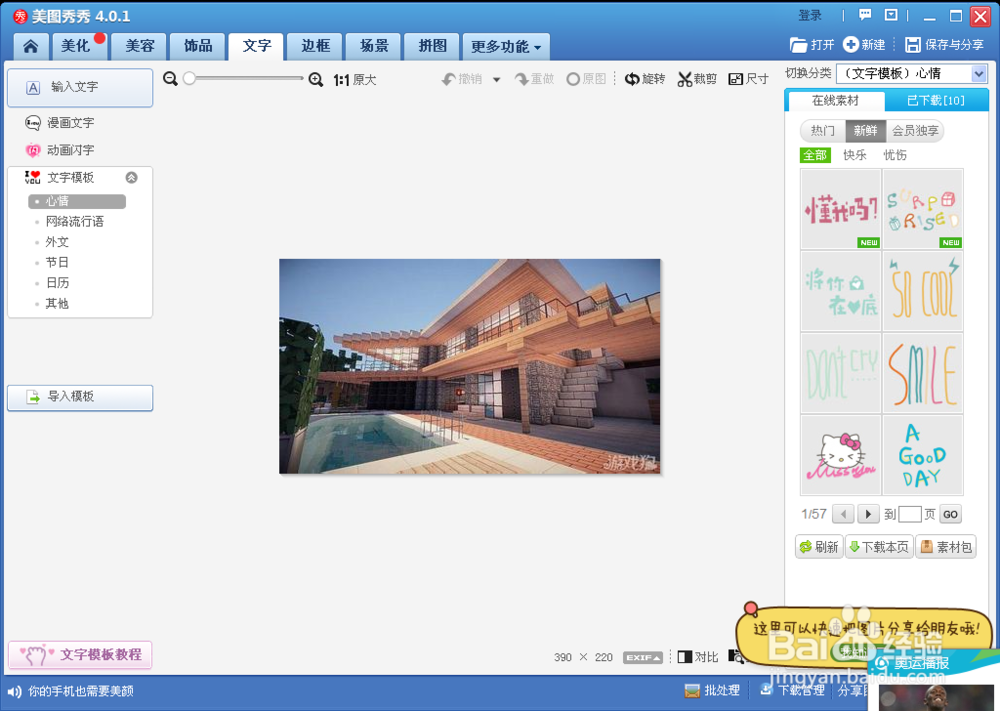1000x711 pixels.
Task: Set zoom to 1:1 原大
Action: coord(355,80)
